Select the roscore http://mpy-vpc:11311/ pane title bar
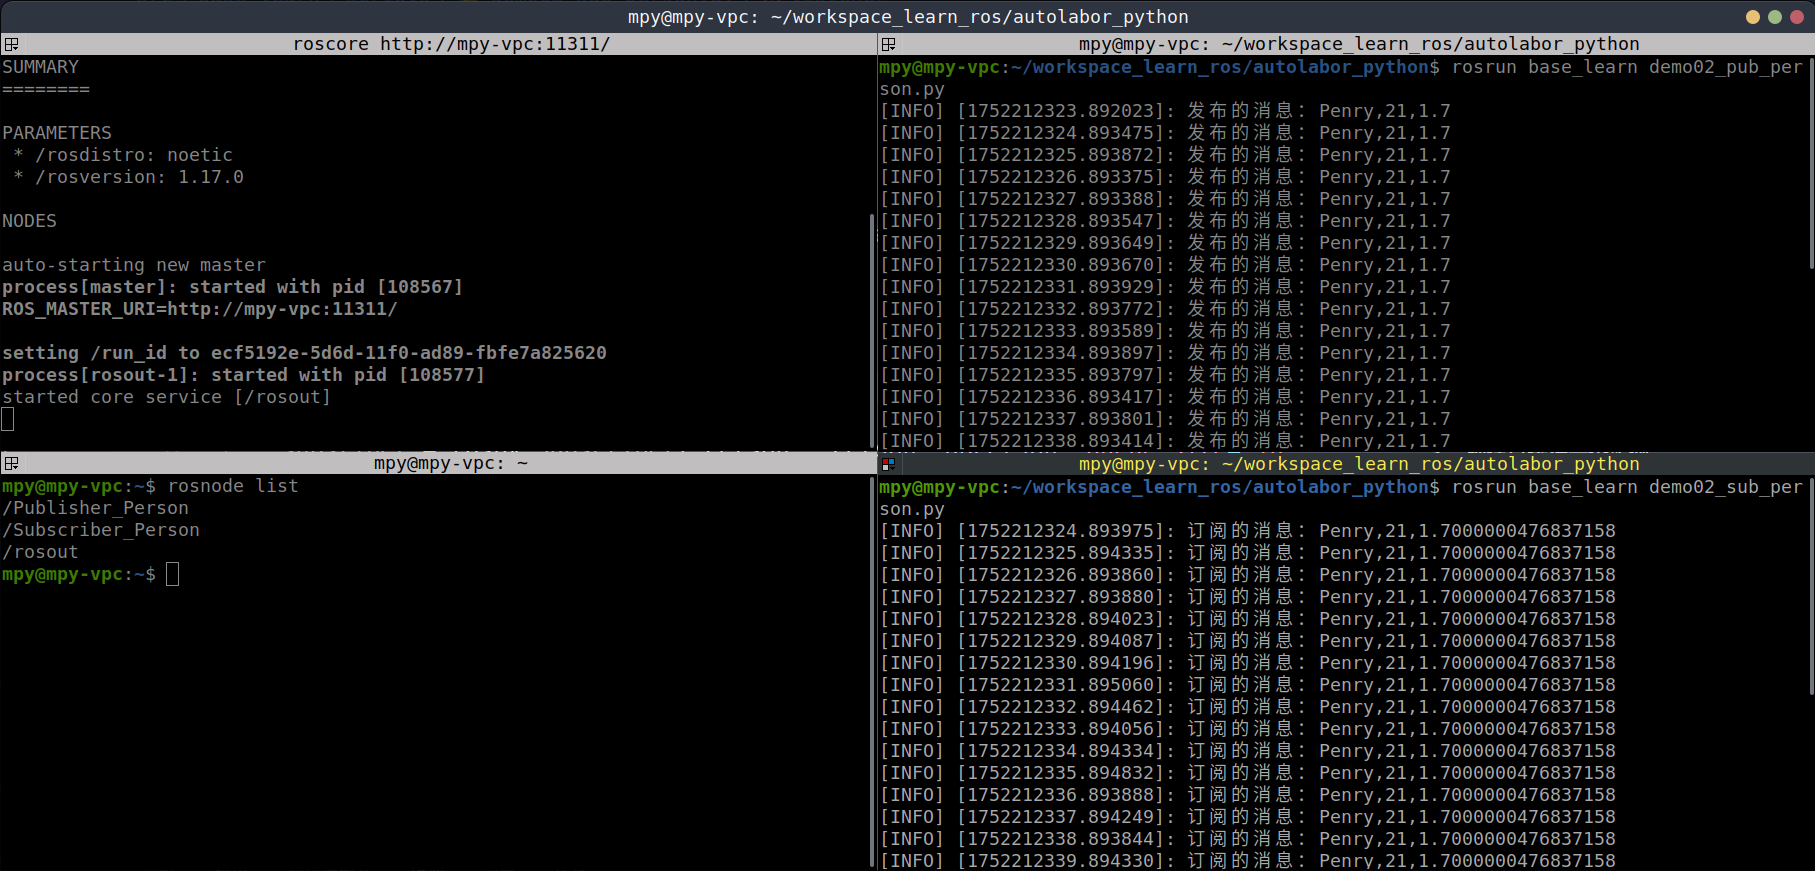The height and width of the screenshot is (871, 1815). point(450,44)
